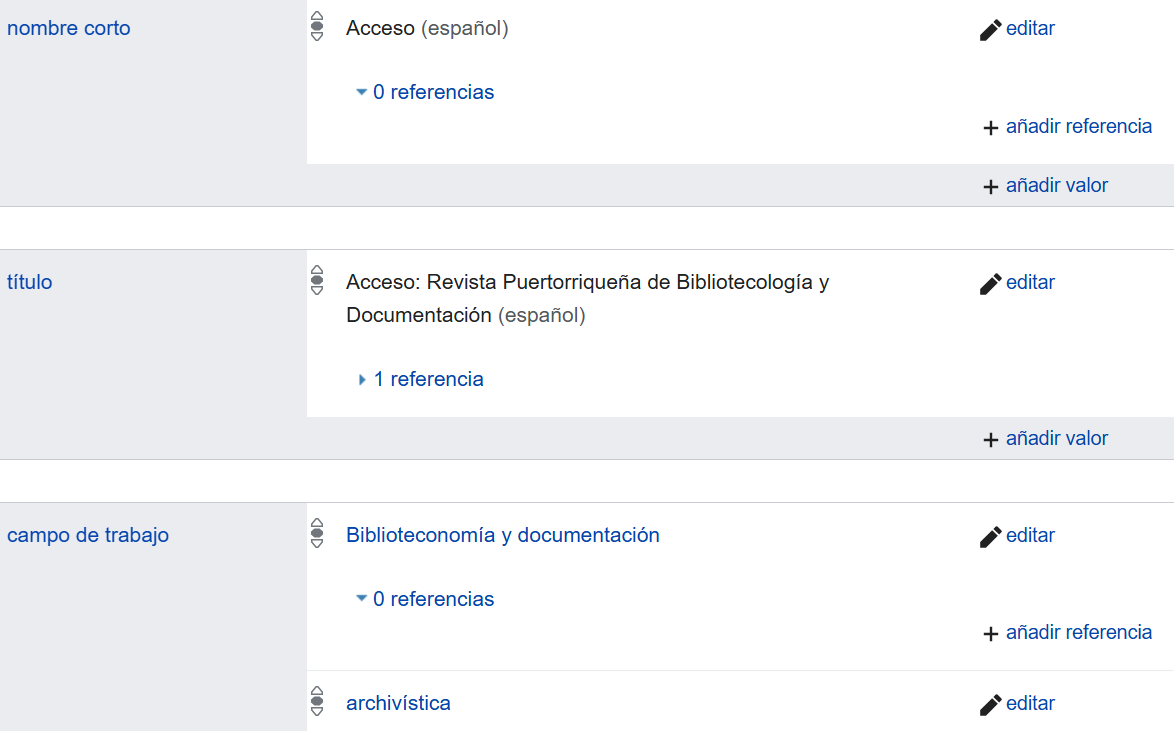The height and width of the screenshot is (731, 1174).
Task: Click the edit pencil next to the título statement
Action: coord(988,282)
